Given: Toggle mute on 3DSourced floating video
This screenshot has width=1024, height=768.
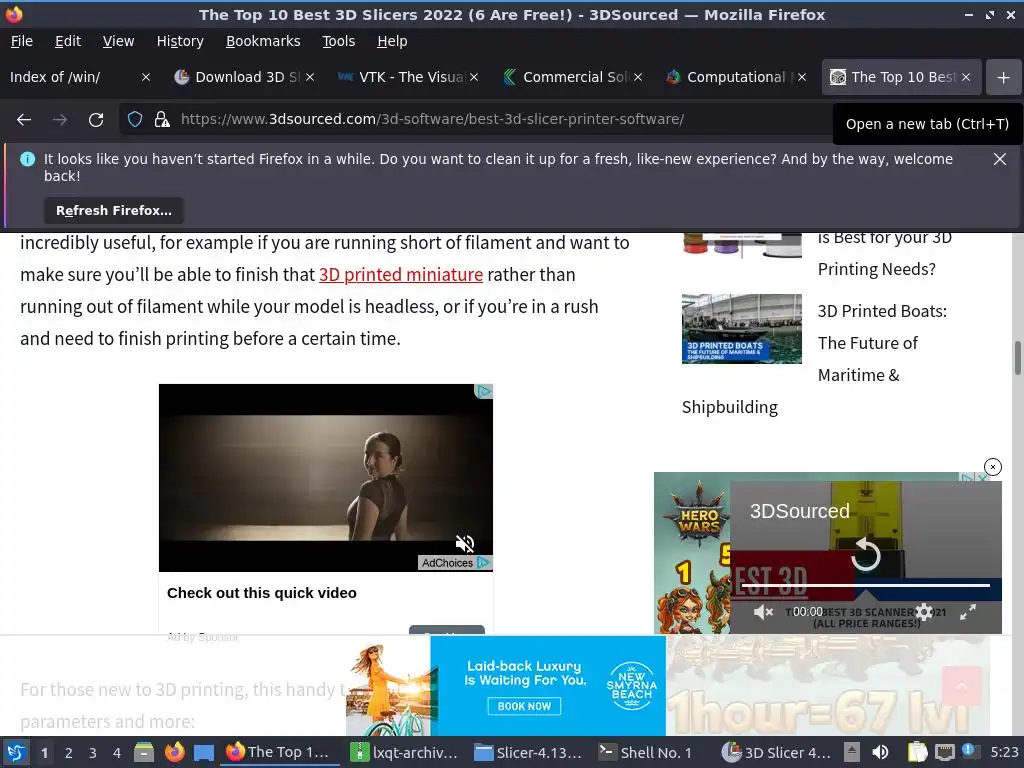Looking at the screenshot, I should [x=763, y=612].
